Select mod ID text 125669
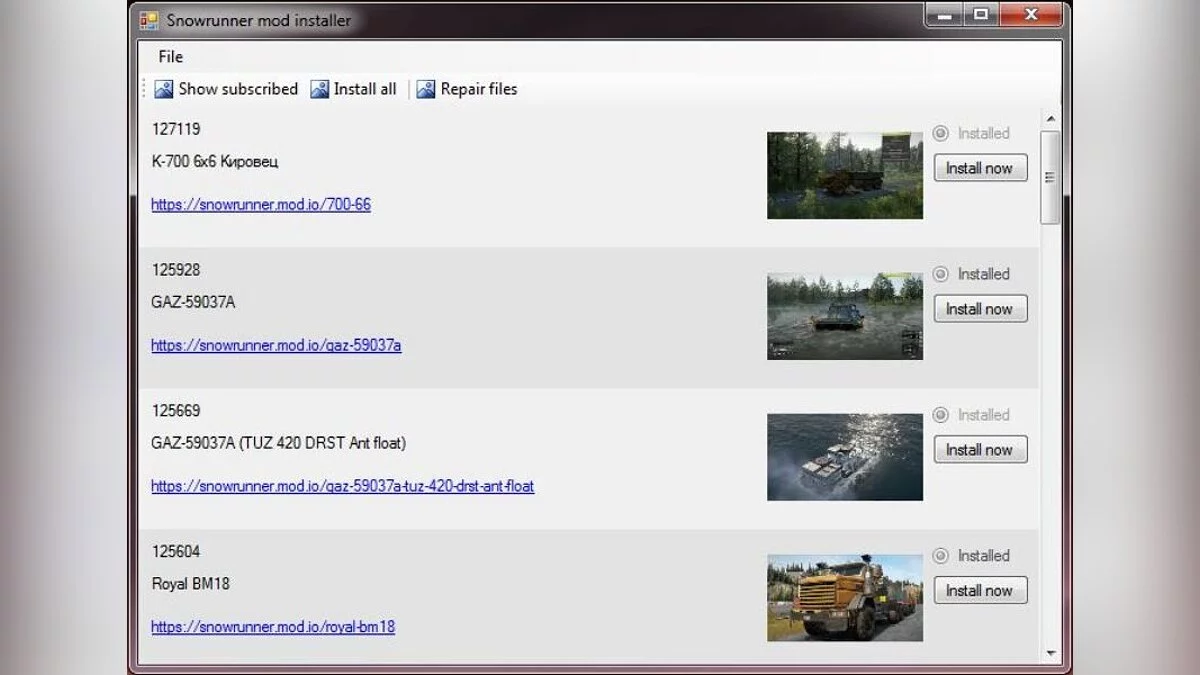Image resolution: width=1200 pixels, height=675 pixels. [x=176, y=411]
